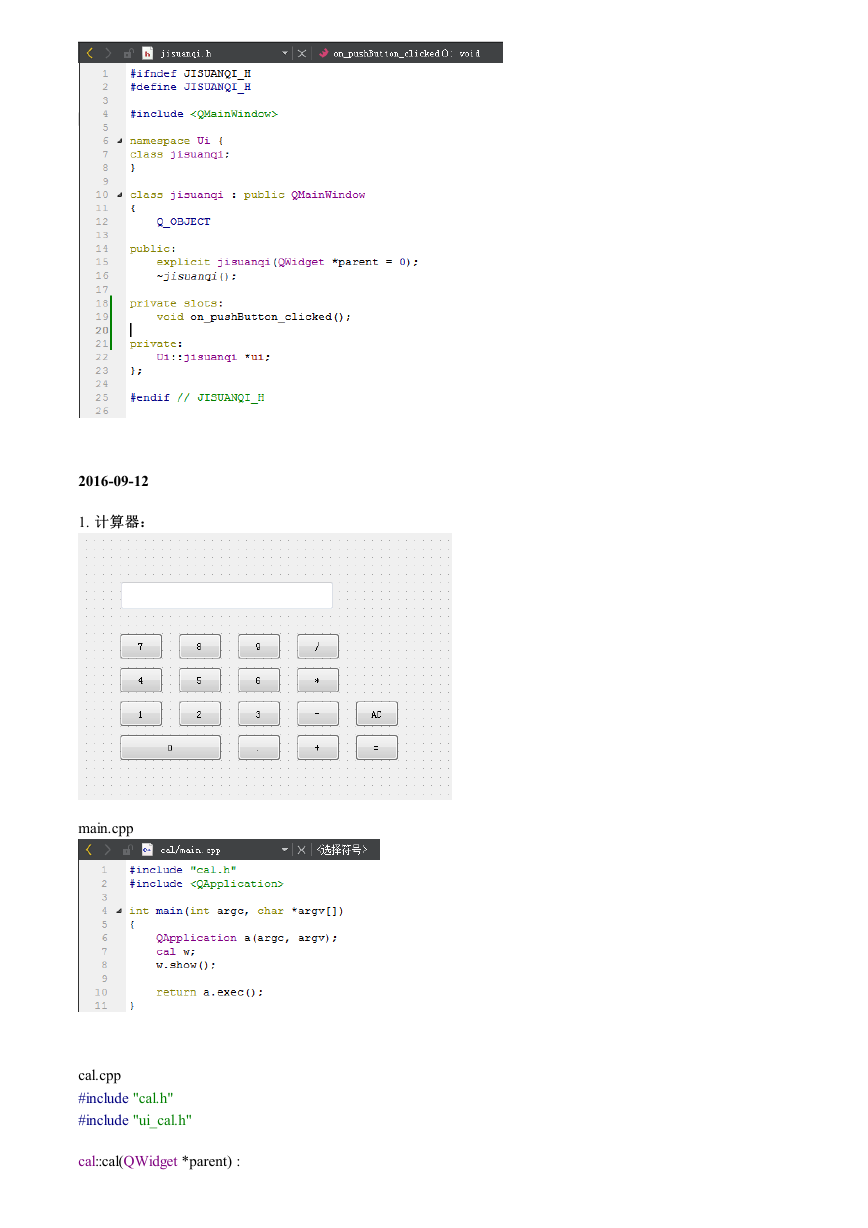This screenshot has height=1228, width=868.
Task: Close the jisuanqi.h document
Action: (x=302, y=53)
